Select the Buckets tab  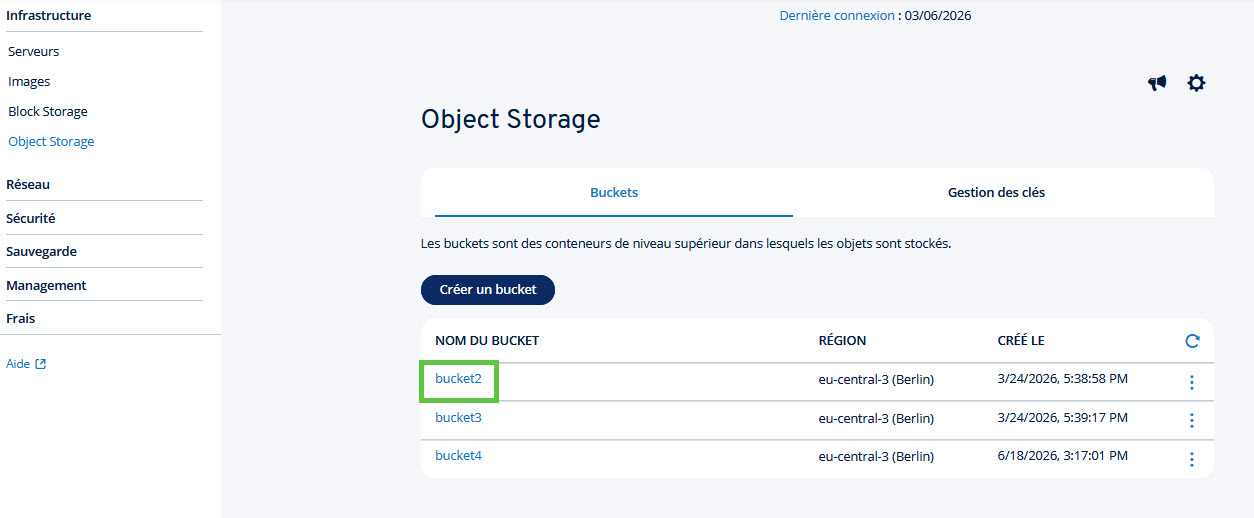coord(614,192)
